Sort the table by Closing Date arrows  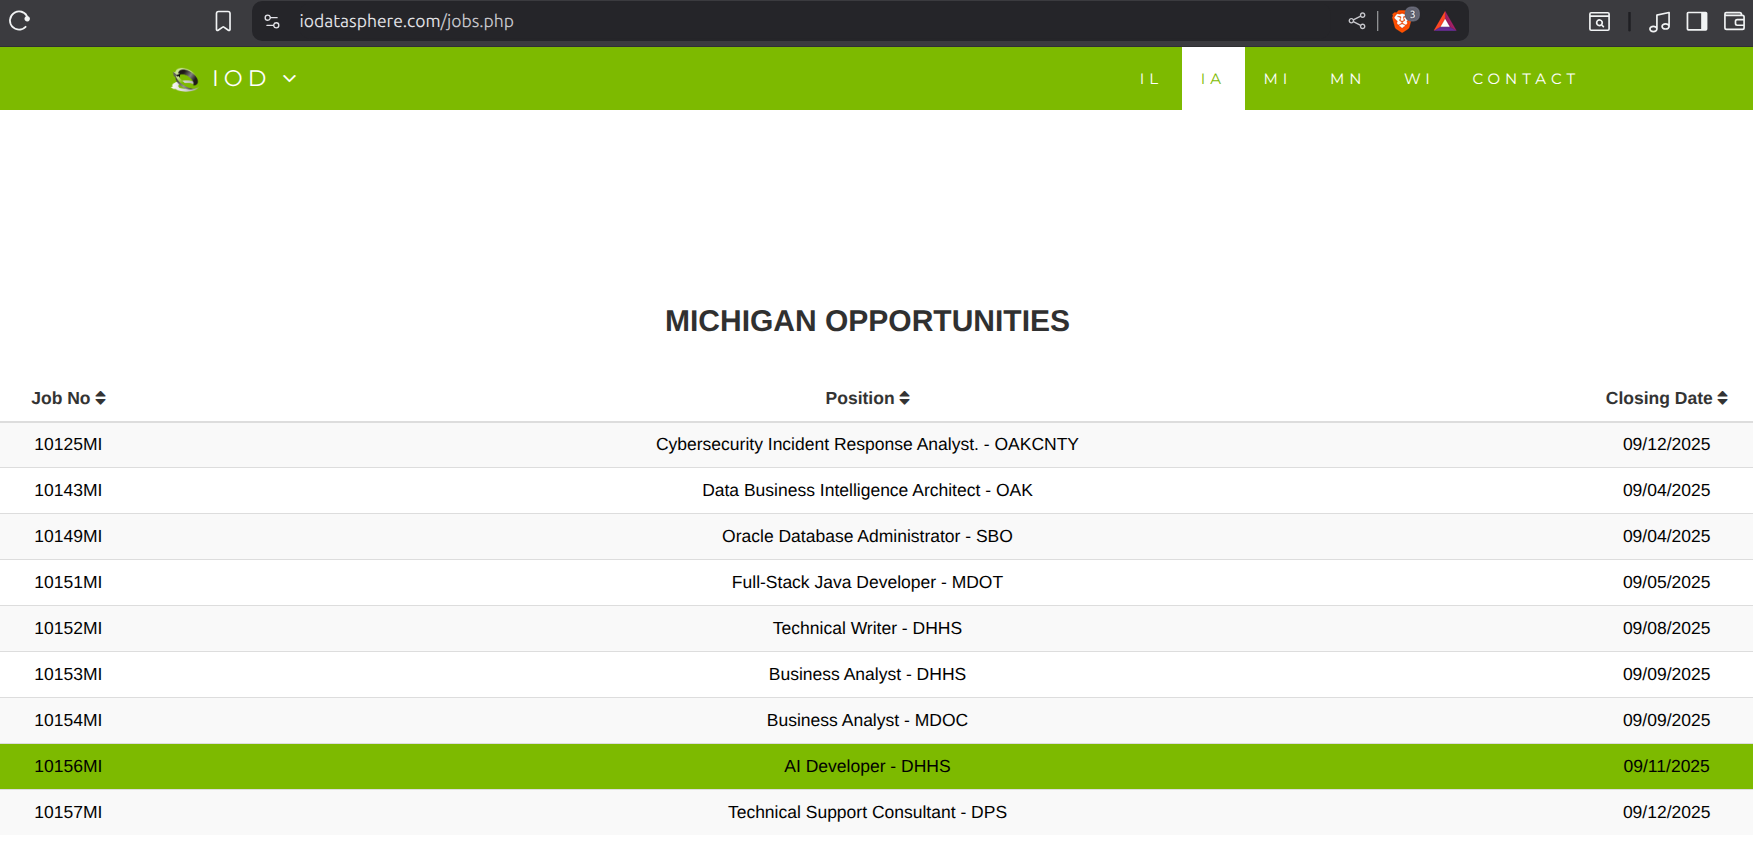click(1722, 398)
